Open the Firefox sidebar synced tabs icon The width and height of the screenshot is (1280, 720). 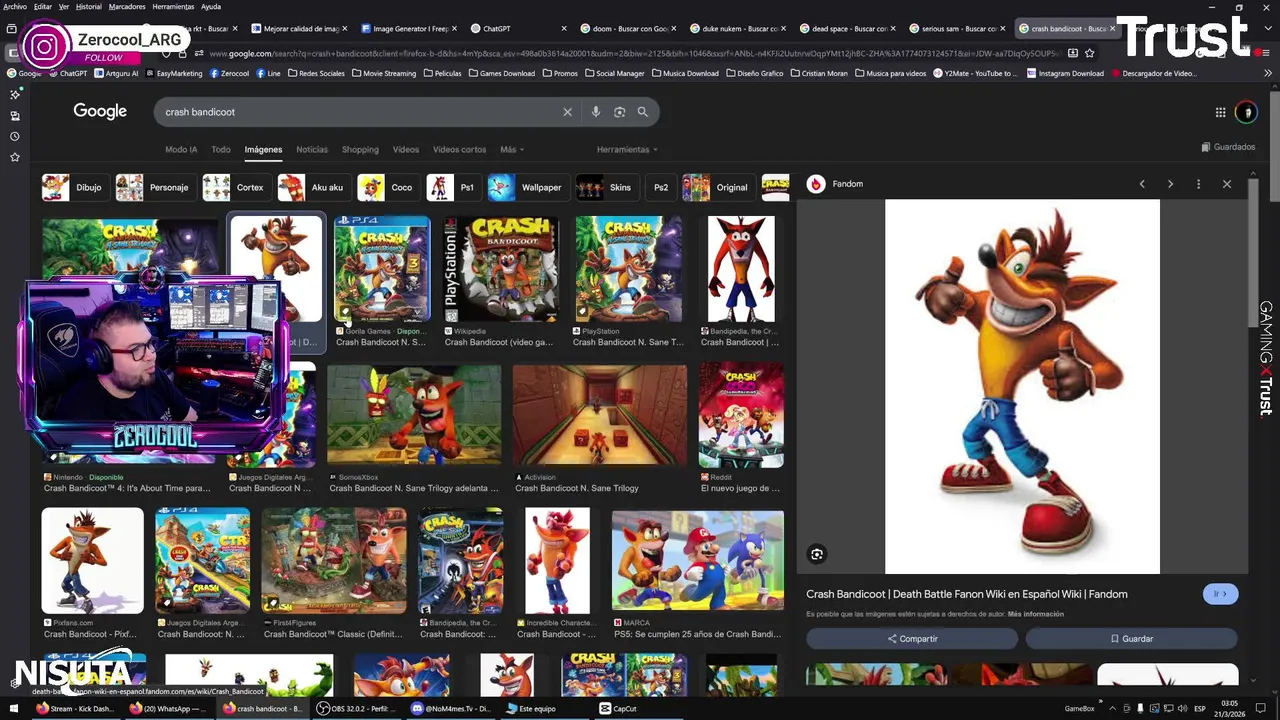point(15,115)
